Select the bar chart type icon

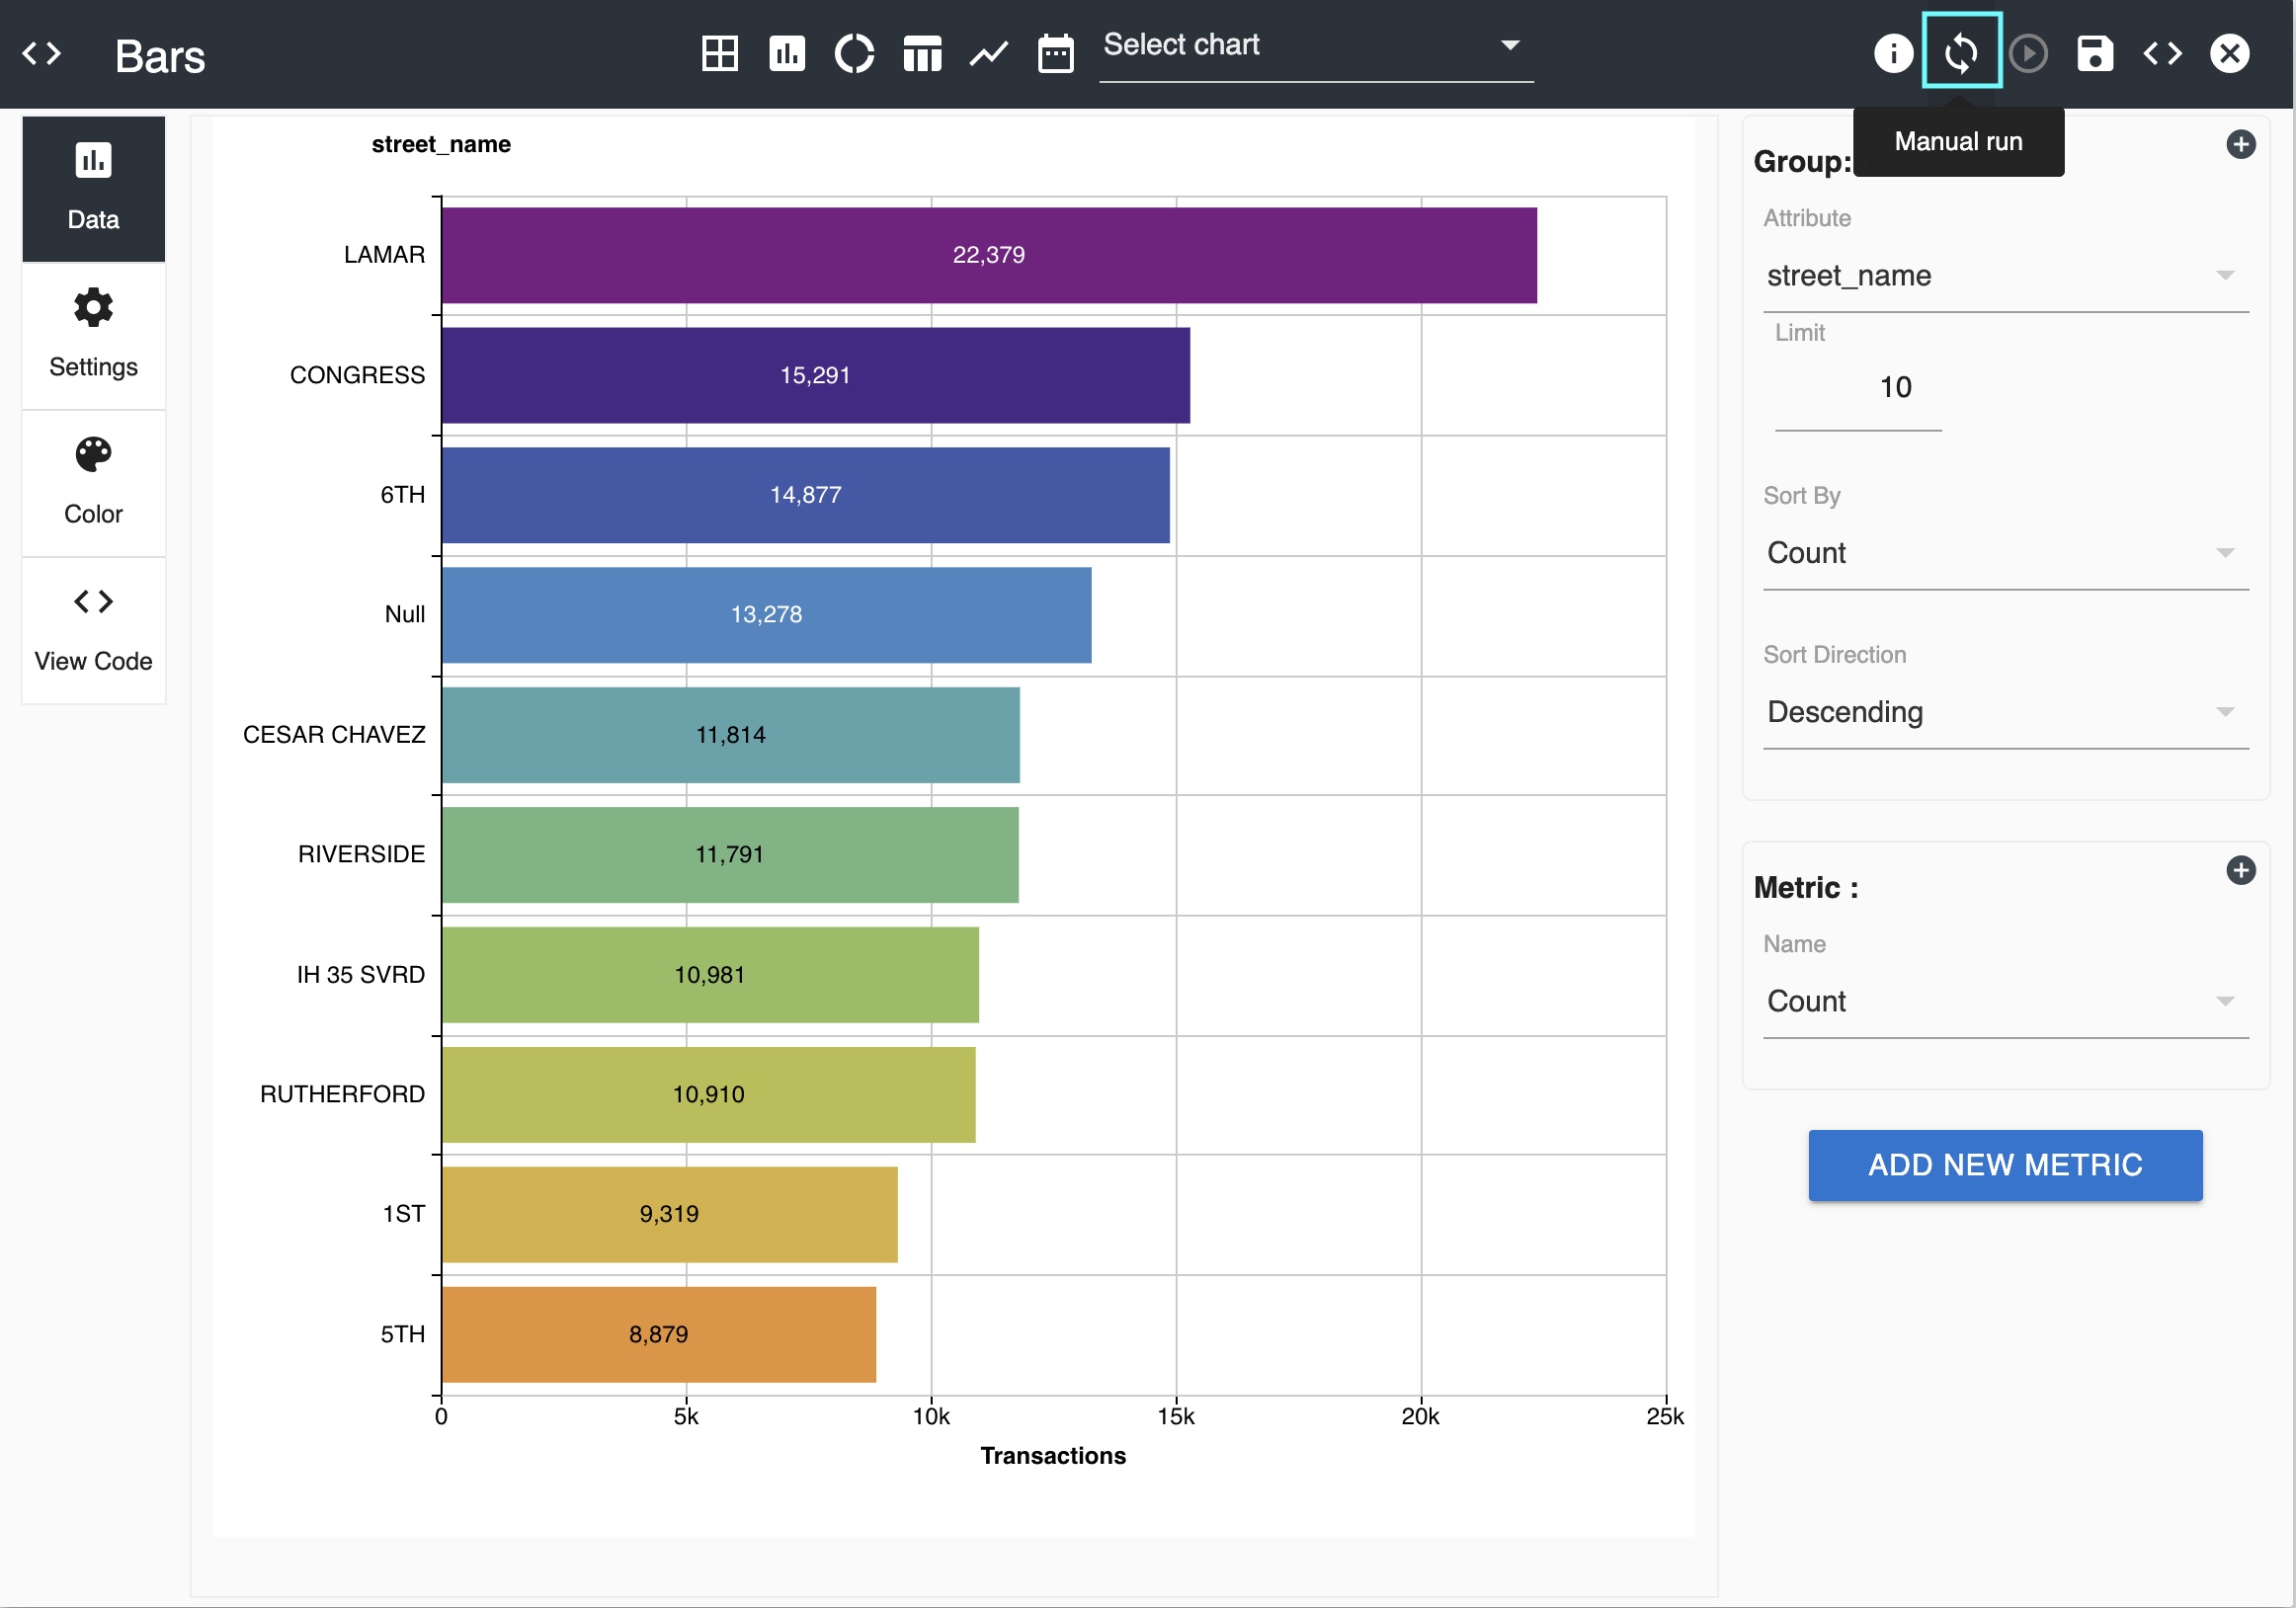pyautogui.click(x=787, y=53)
